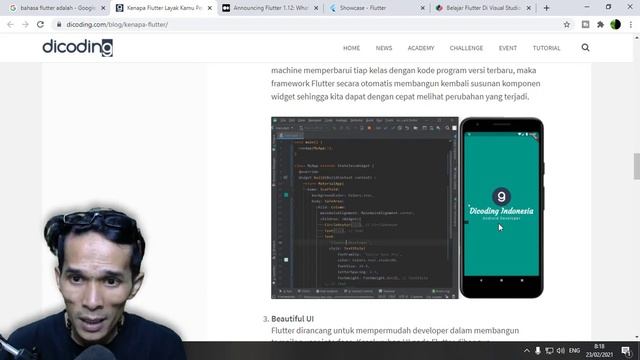View site info via the padlock icon
The height and width of the screenshot is (360, 640).
coord(59,24)
